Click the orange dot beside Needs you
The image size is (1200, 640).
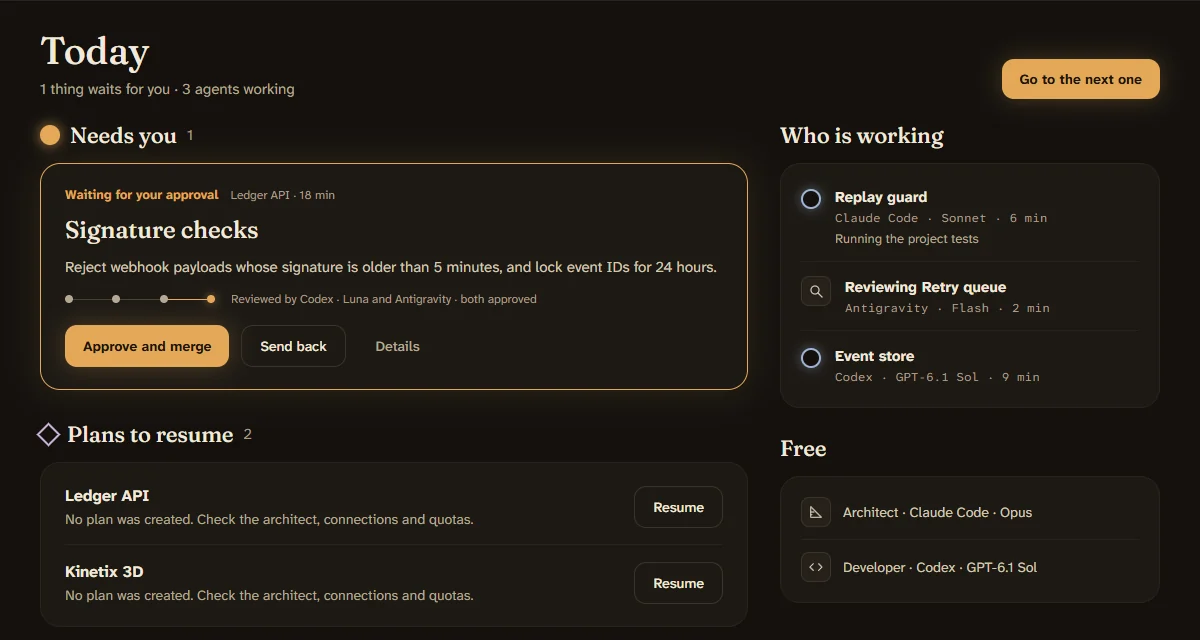[x=50, y=135]
